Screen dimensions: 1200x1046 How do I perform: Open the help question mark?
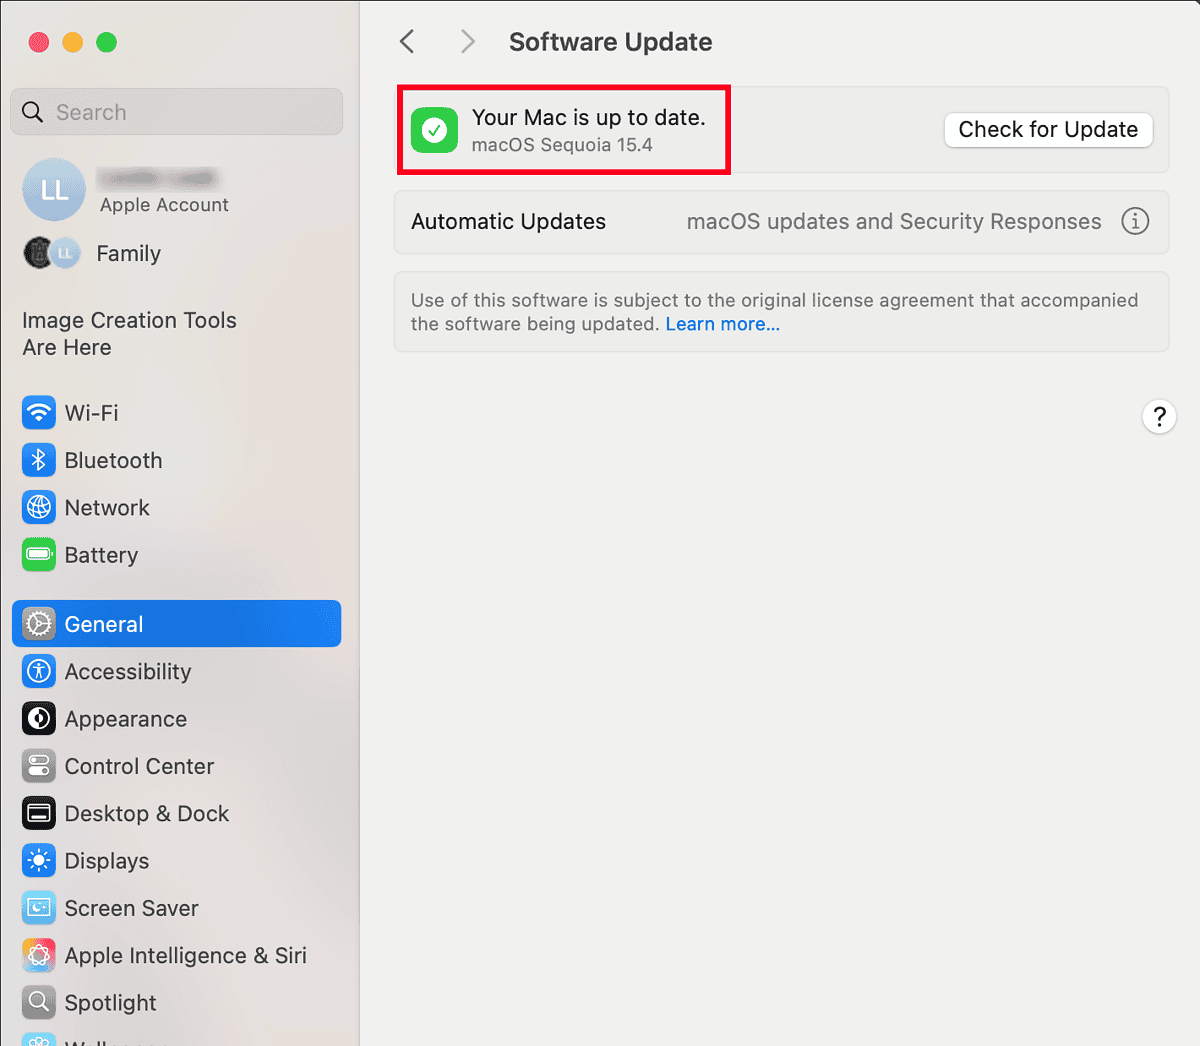[x=1159, y=416]
